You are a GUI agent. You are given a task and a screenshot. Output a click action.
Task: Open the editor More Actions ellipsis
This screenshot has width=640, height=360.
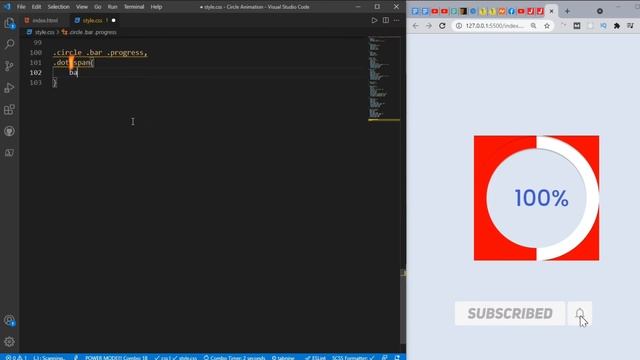(396, 20)
